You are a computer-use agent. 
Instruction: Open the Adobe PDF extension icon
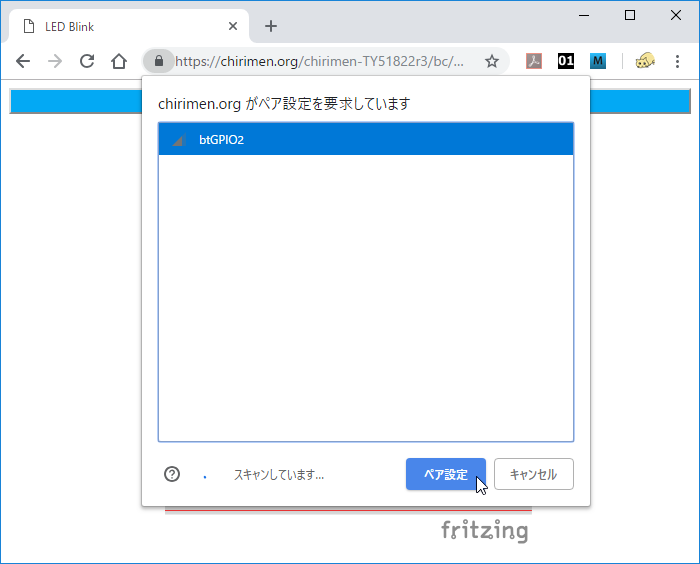click(534, 62)
